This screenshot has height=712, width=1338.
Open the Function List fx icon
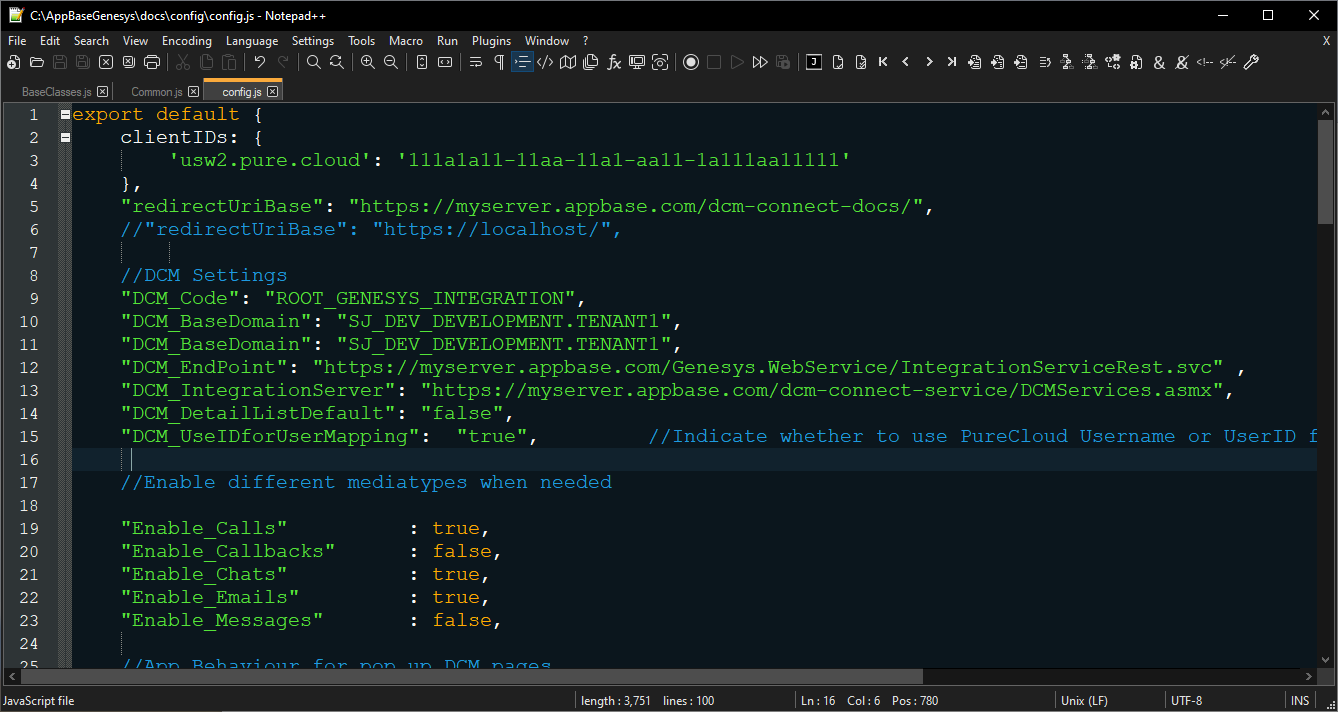coord(614,62)
